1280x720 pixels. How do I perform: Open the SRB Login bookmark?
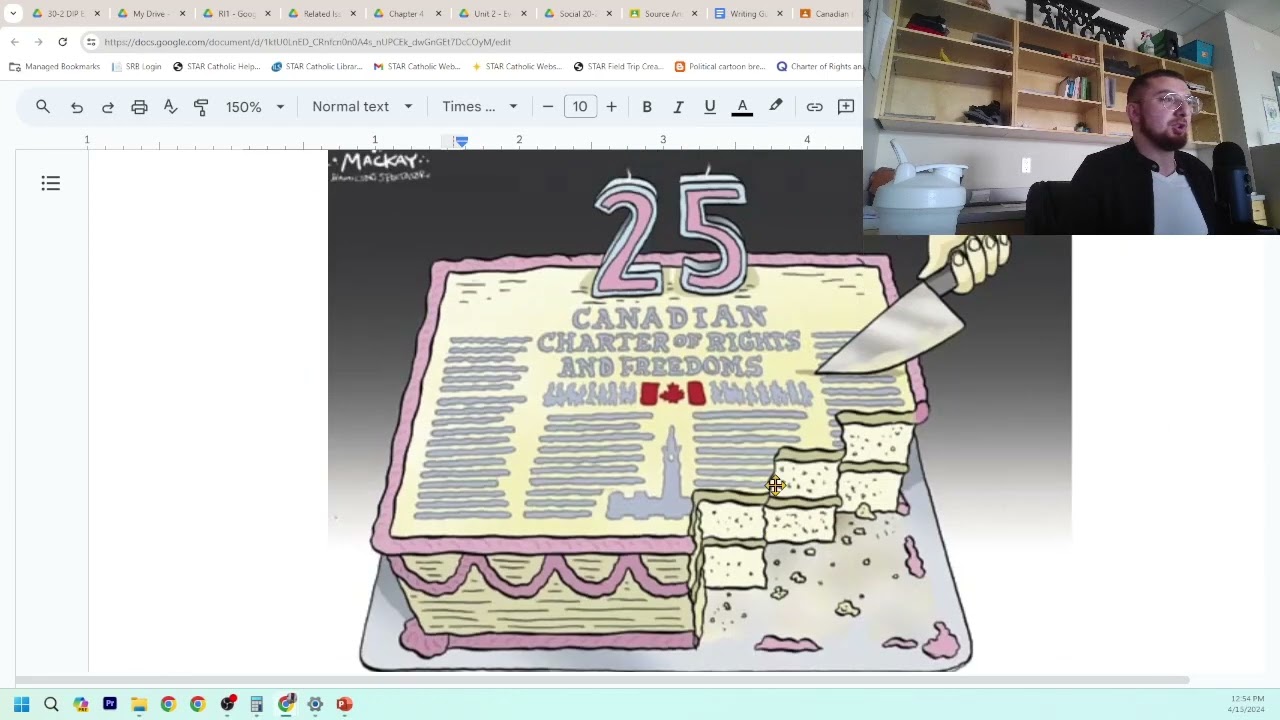tap(137, 67)
